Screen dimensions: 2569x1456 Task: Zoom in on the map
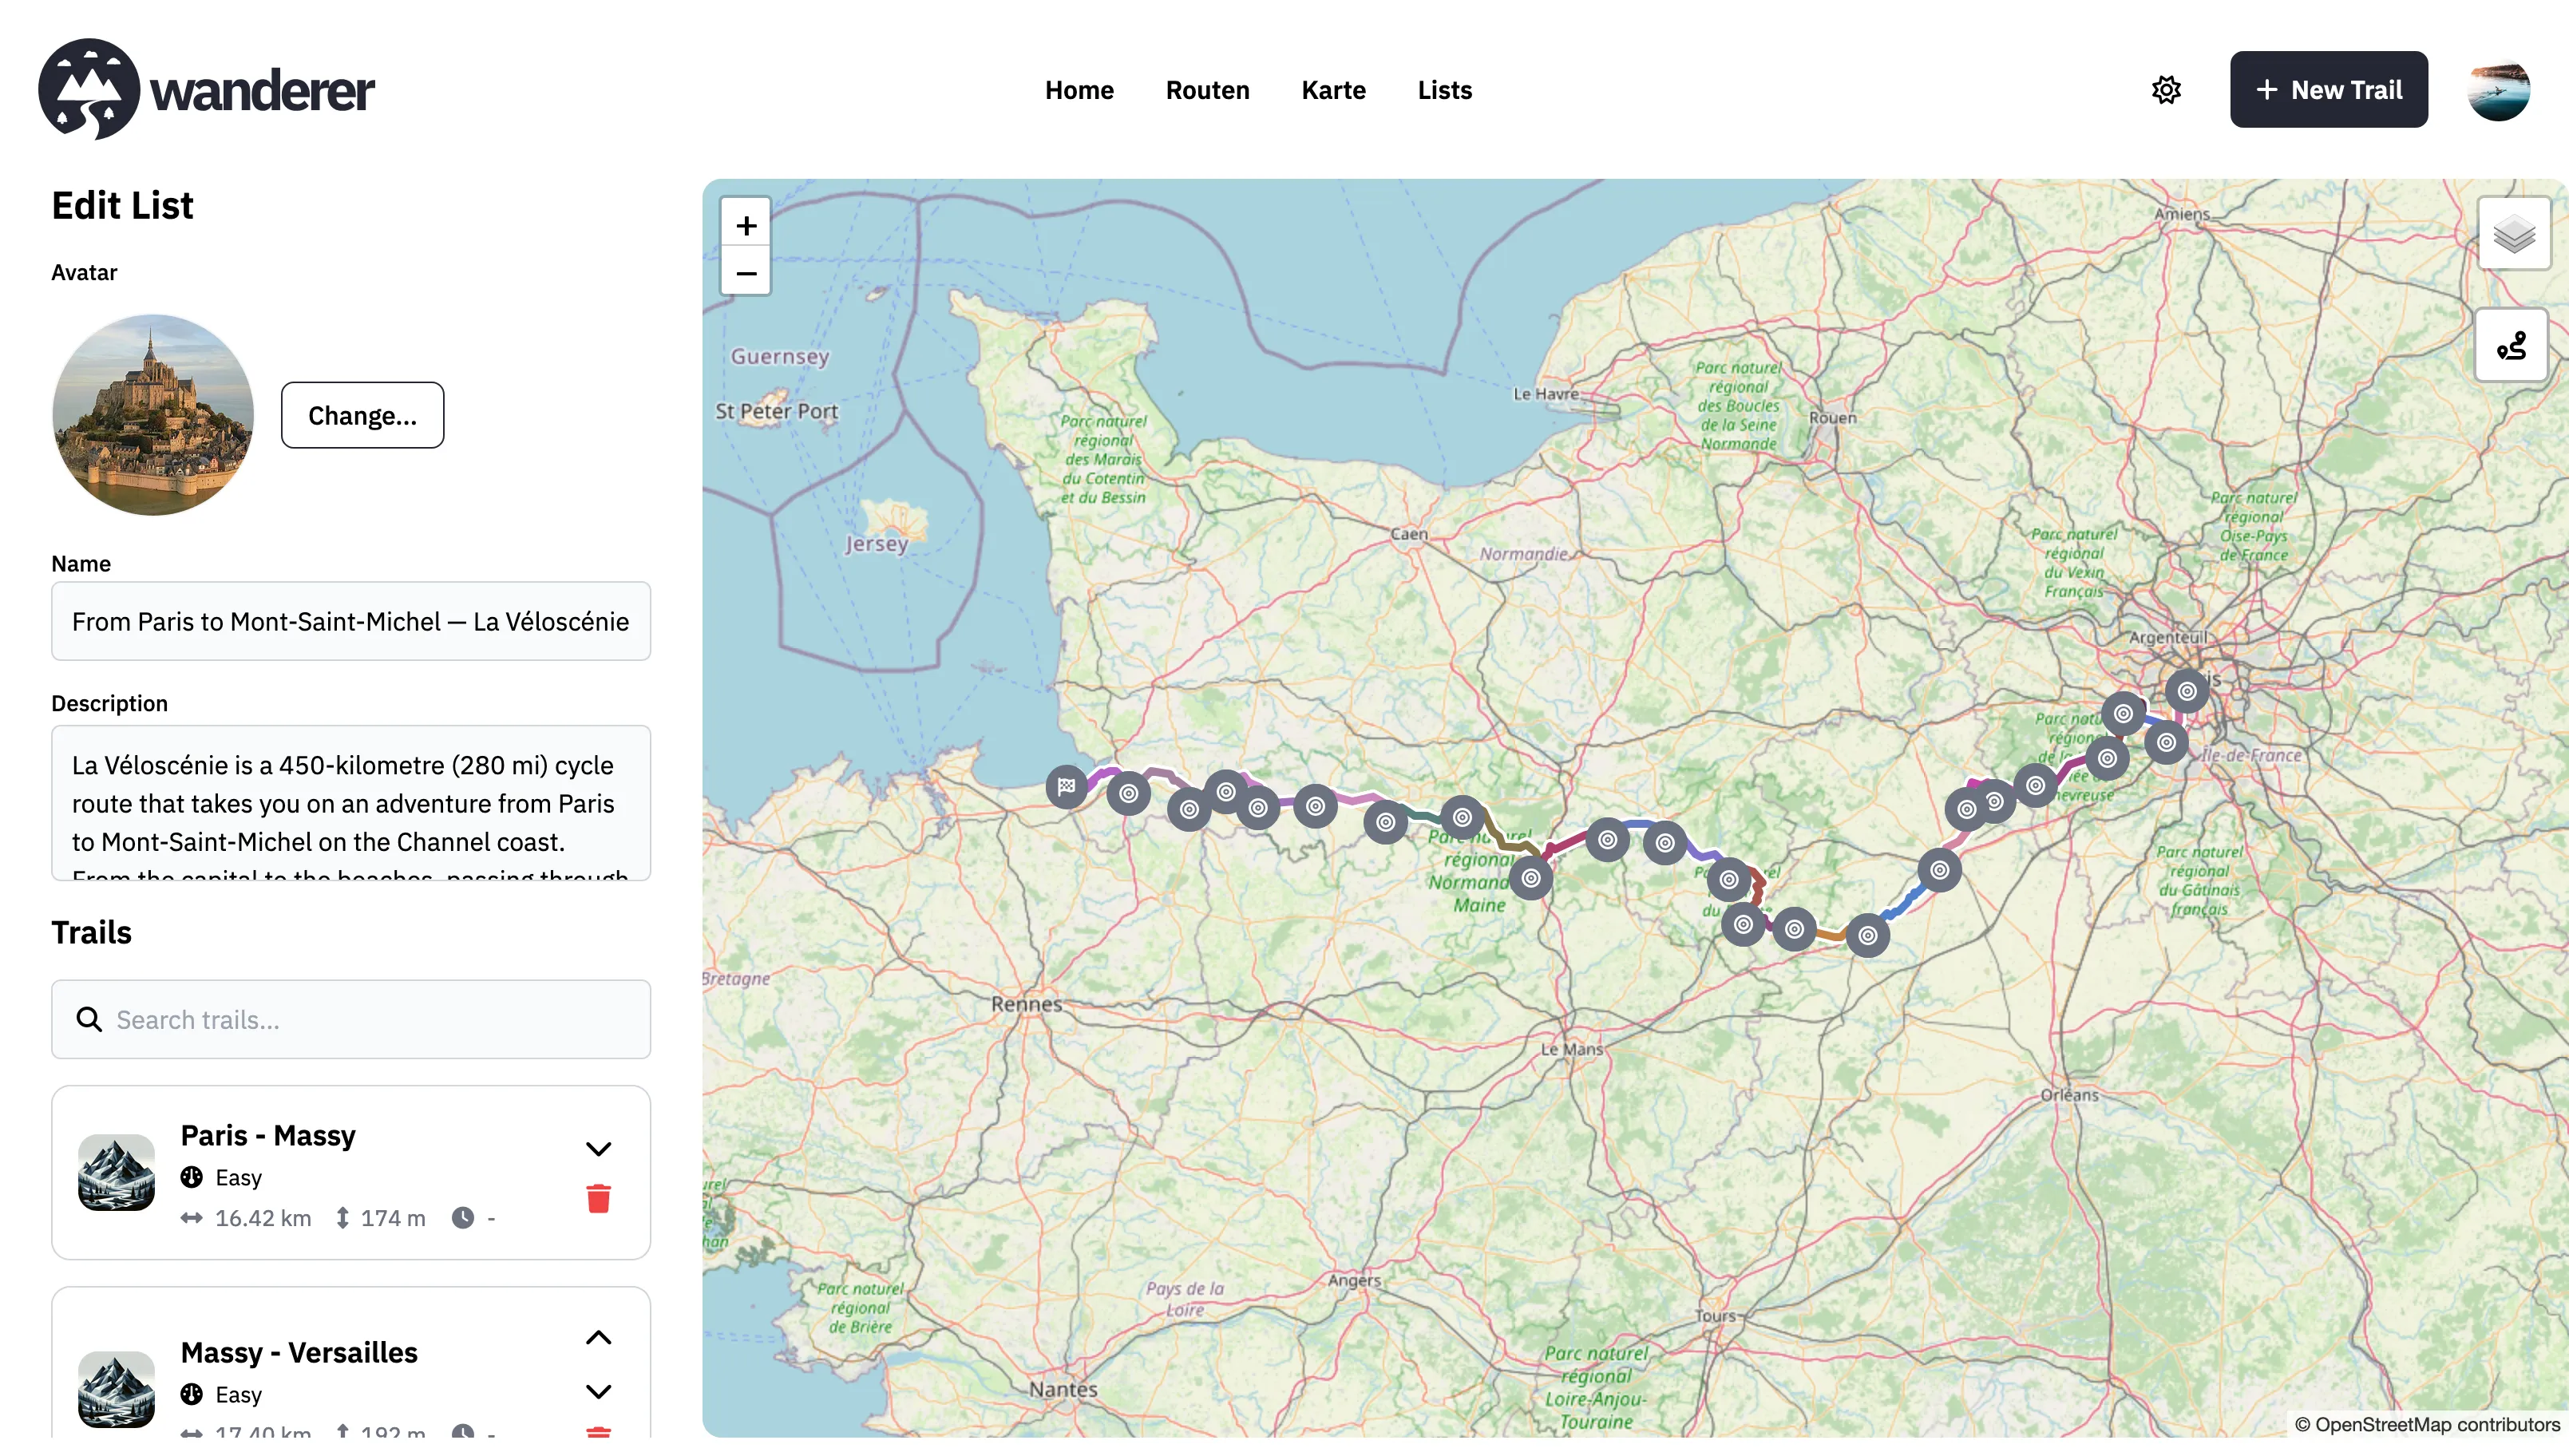[x=746, y=225]
